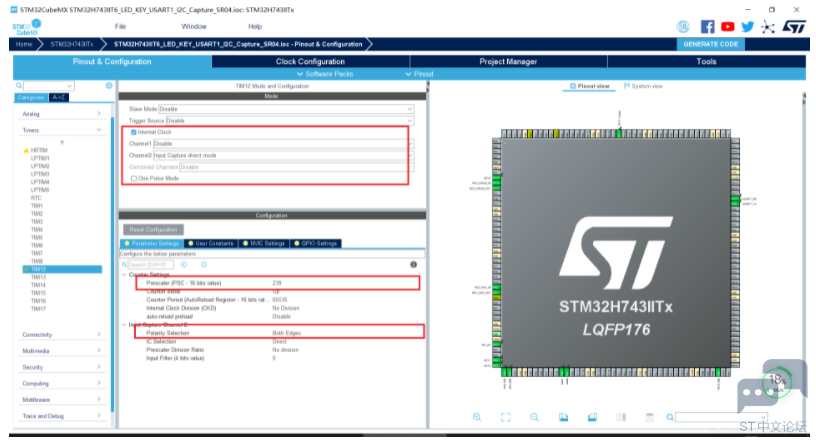Select the NVIC Settings tab

(264, 243)
